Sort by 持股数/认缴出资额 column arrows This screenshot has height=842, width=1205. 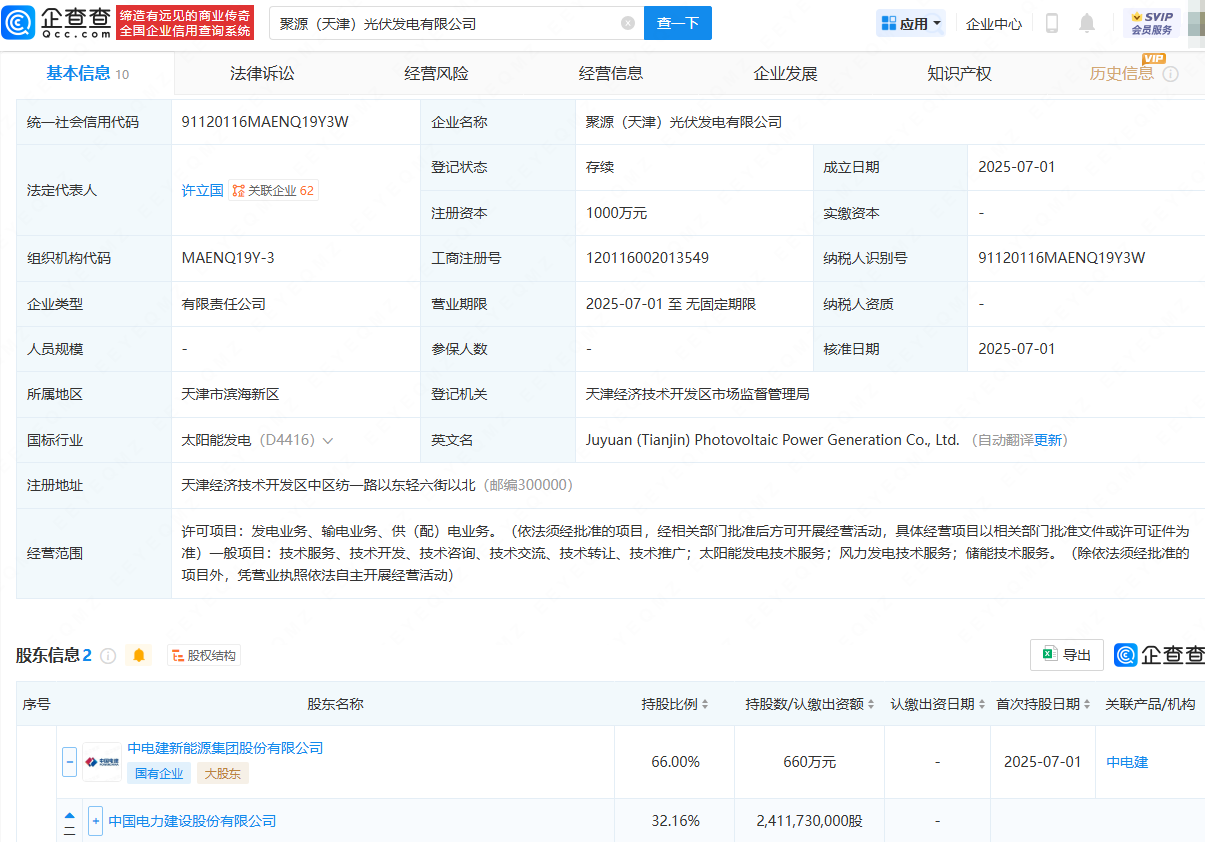pos(871,704)
